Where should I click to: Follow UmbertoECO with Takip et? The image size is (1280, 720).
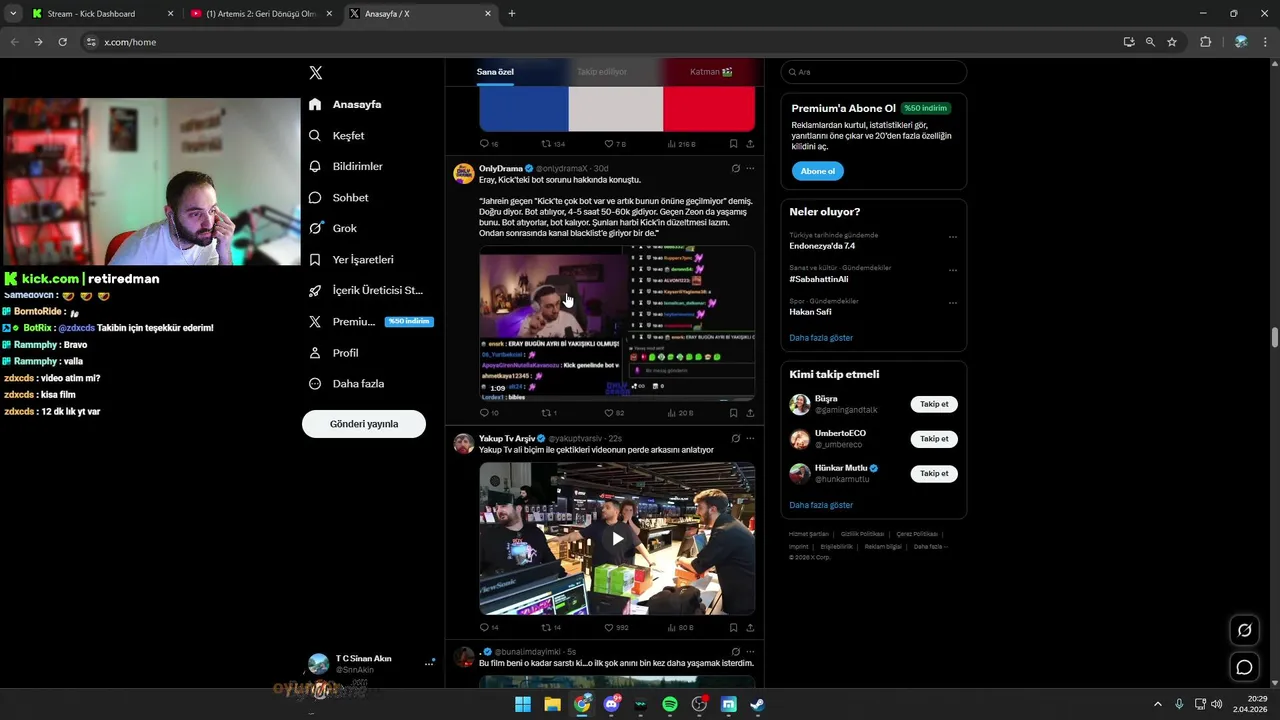click(x=934, y=439)
